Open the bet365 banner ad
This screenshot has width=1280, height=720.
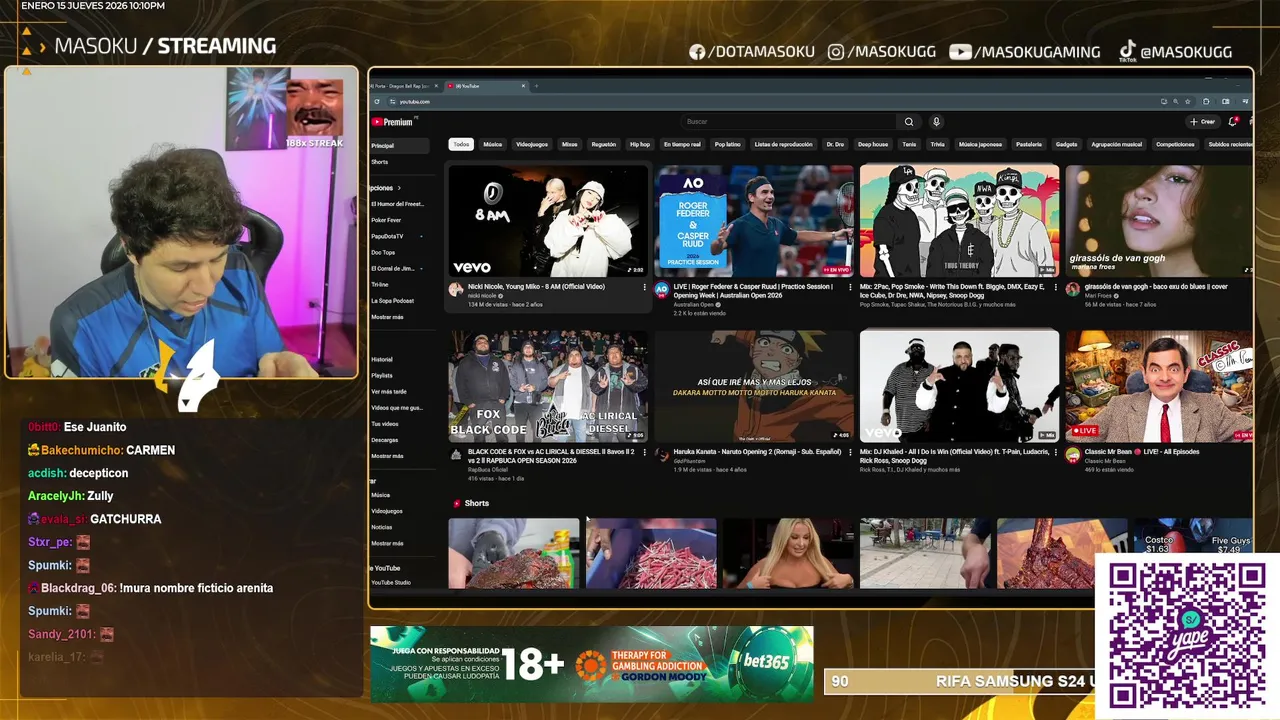(592, 664)
